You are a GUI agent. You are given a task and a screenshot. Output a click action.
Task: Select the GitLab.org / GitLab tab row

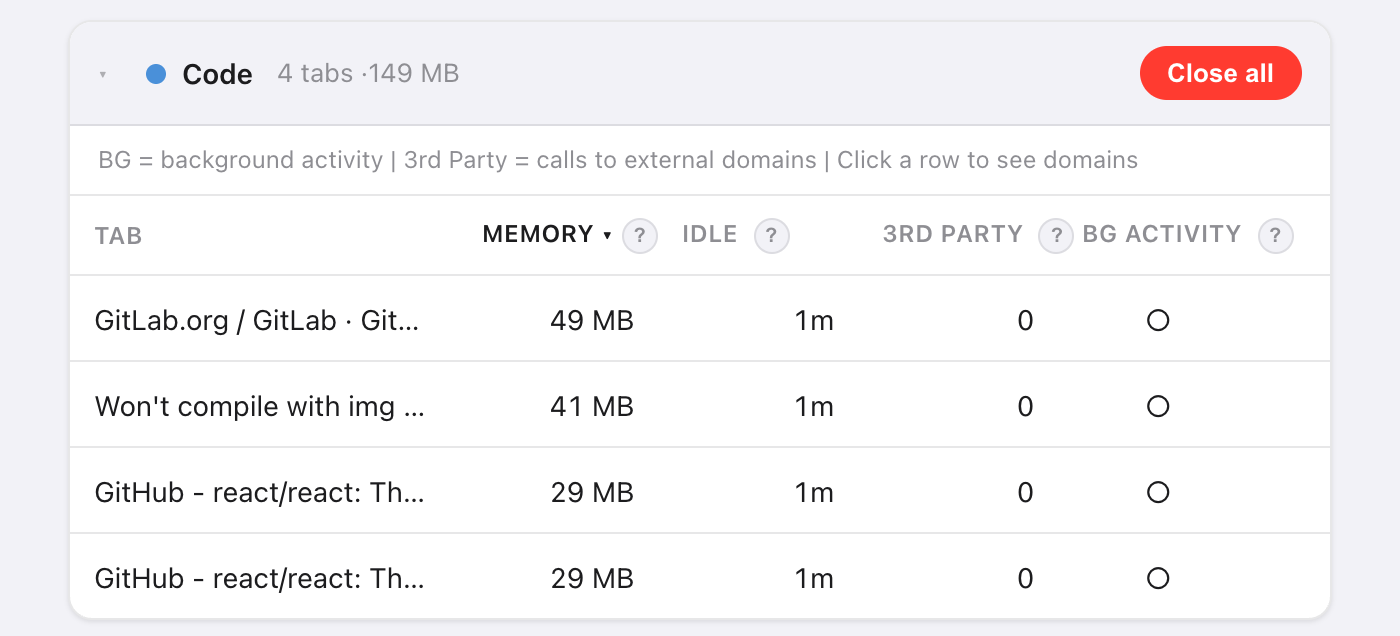(700, 319)
